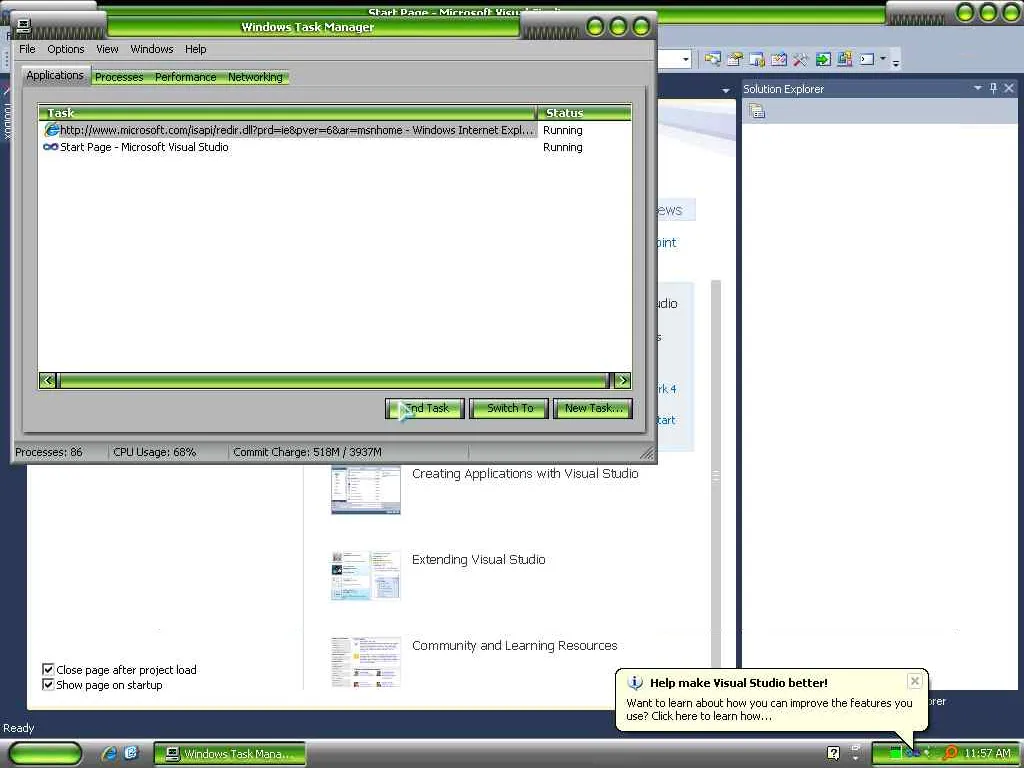This screenshot has width=1024, height=768.
Task: Switch to the Processes tab
Action: pos(119,77)
